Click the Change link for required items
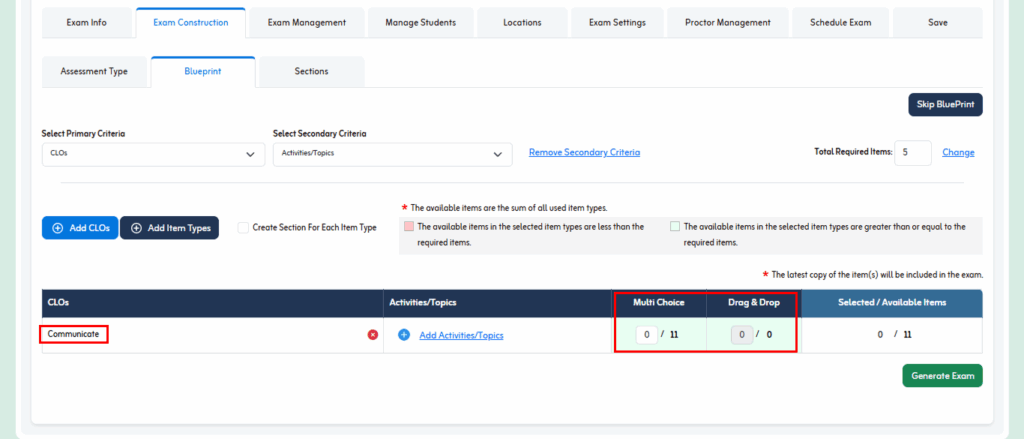 958,152
